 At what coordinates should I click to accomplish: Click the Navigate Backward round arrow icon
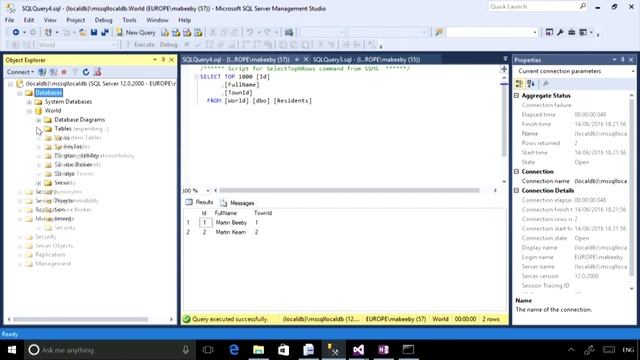[16, 32]
